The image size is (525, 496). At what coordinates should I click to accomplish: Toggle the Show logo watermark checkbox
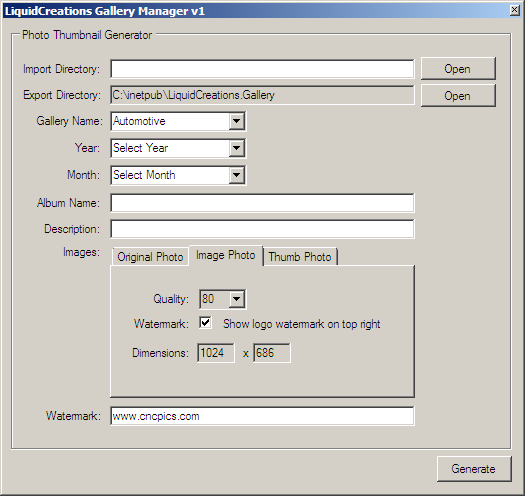[x=205, y=323]
